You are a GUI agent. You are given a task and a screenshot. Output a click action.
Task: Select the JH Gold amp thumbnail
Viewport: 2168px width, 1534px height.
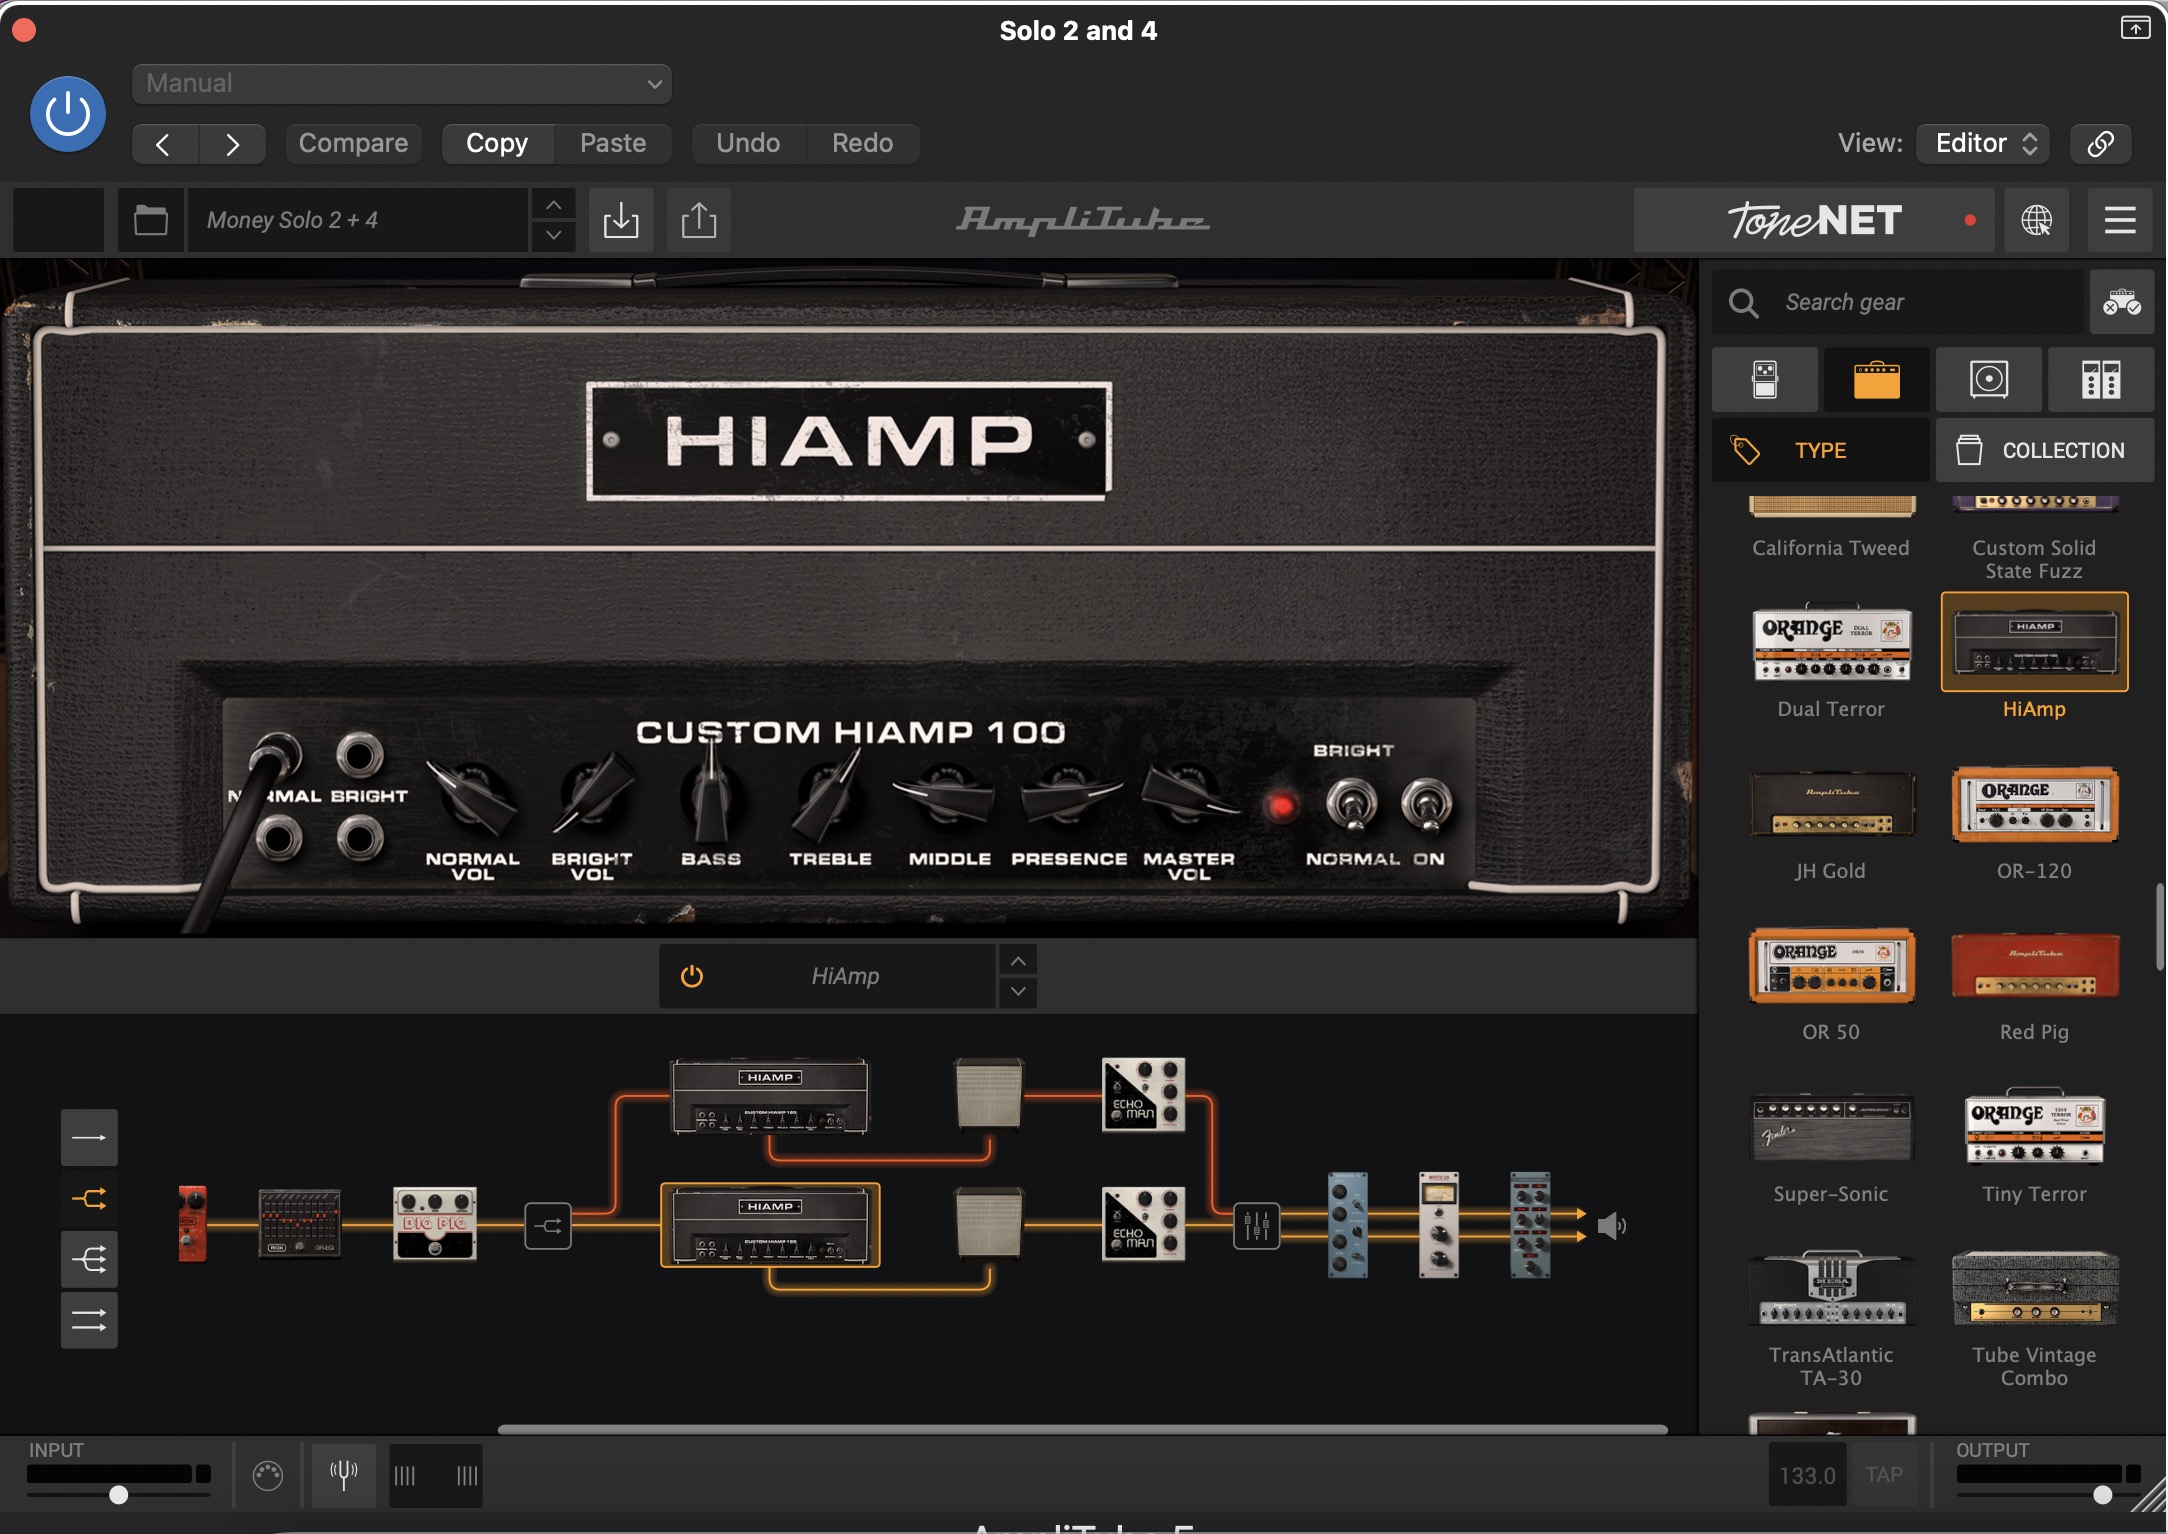coord(1831,804)
